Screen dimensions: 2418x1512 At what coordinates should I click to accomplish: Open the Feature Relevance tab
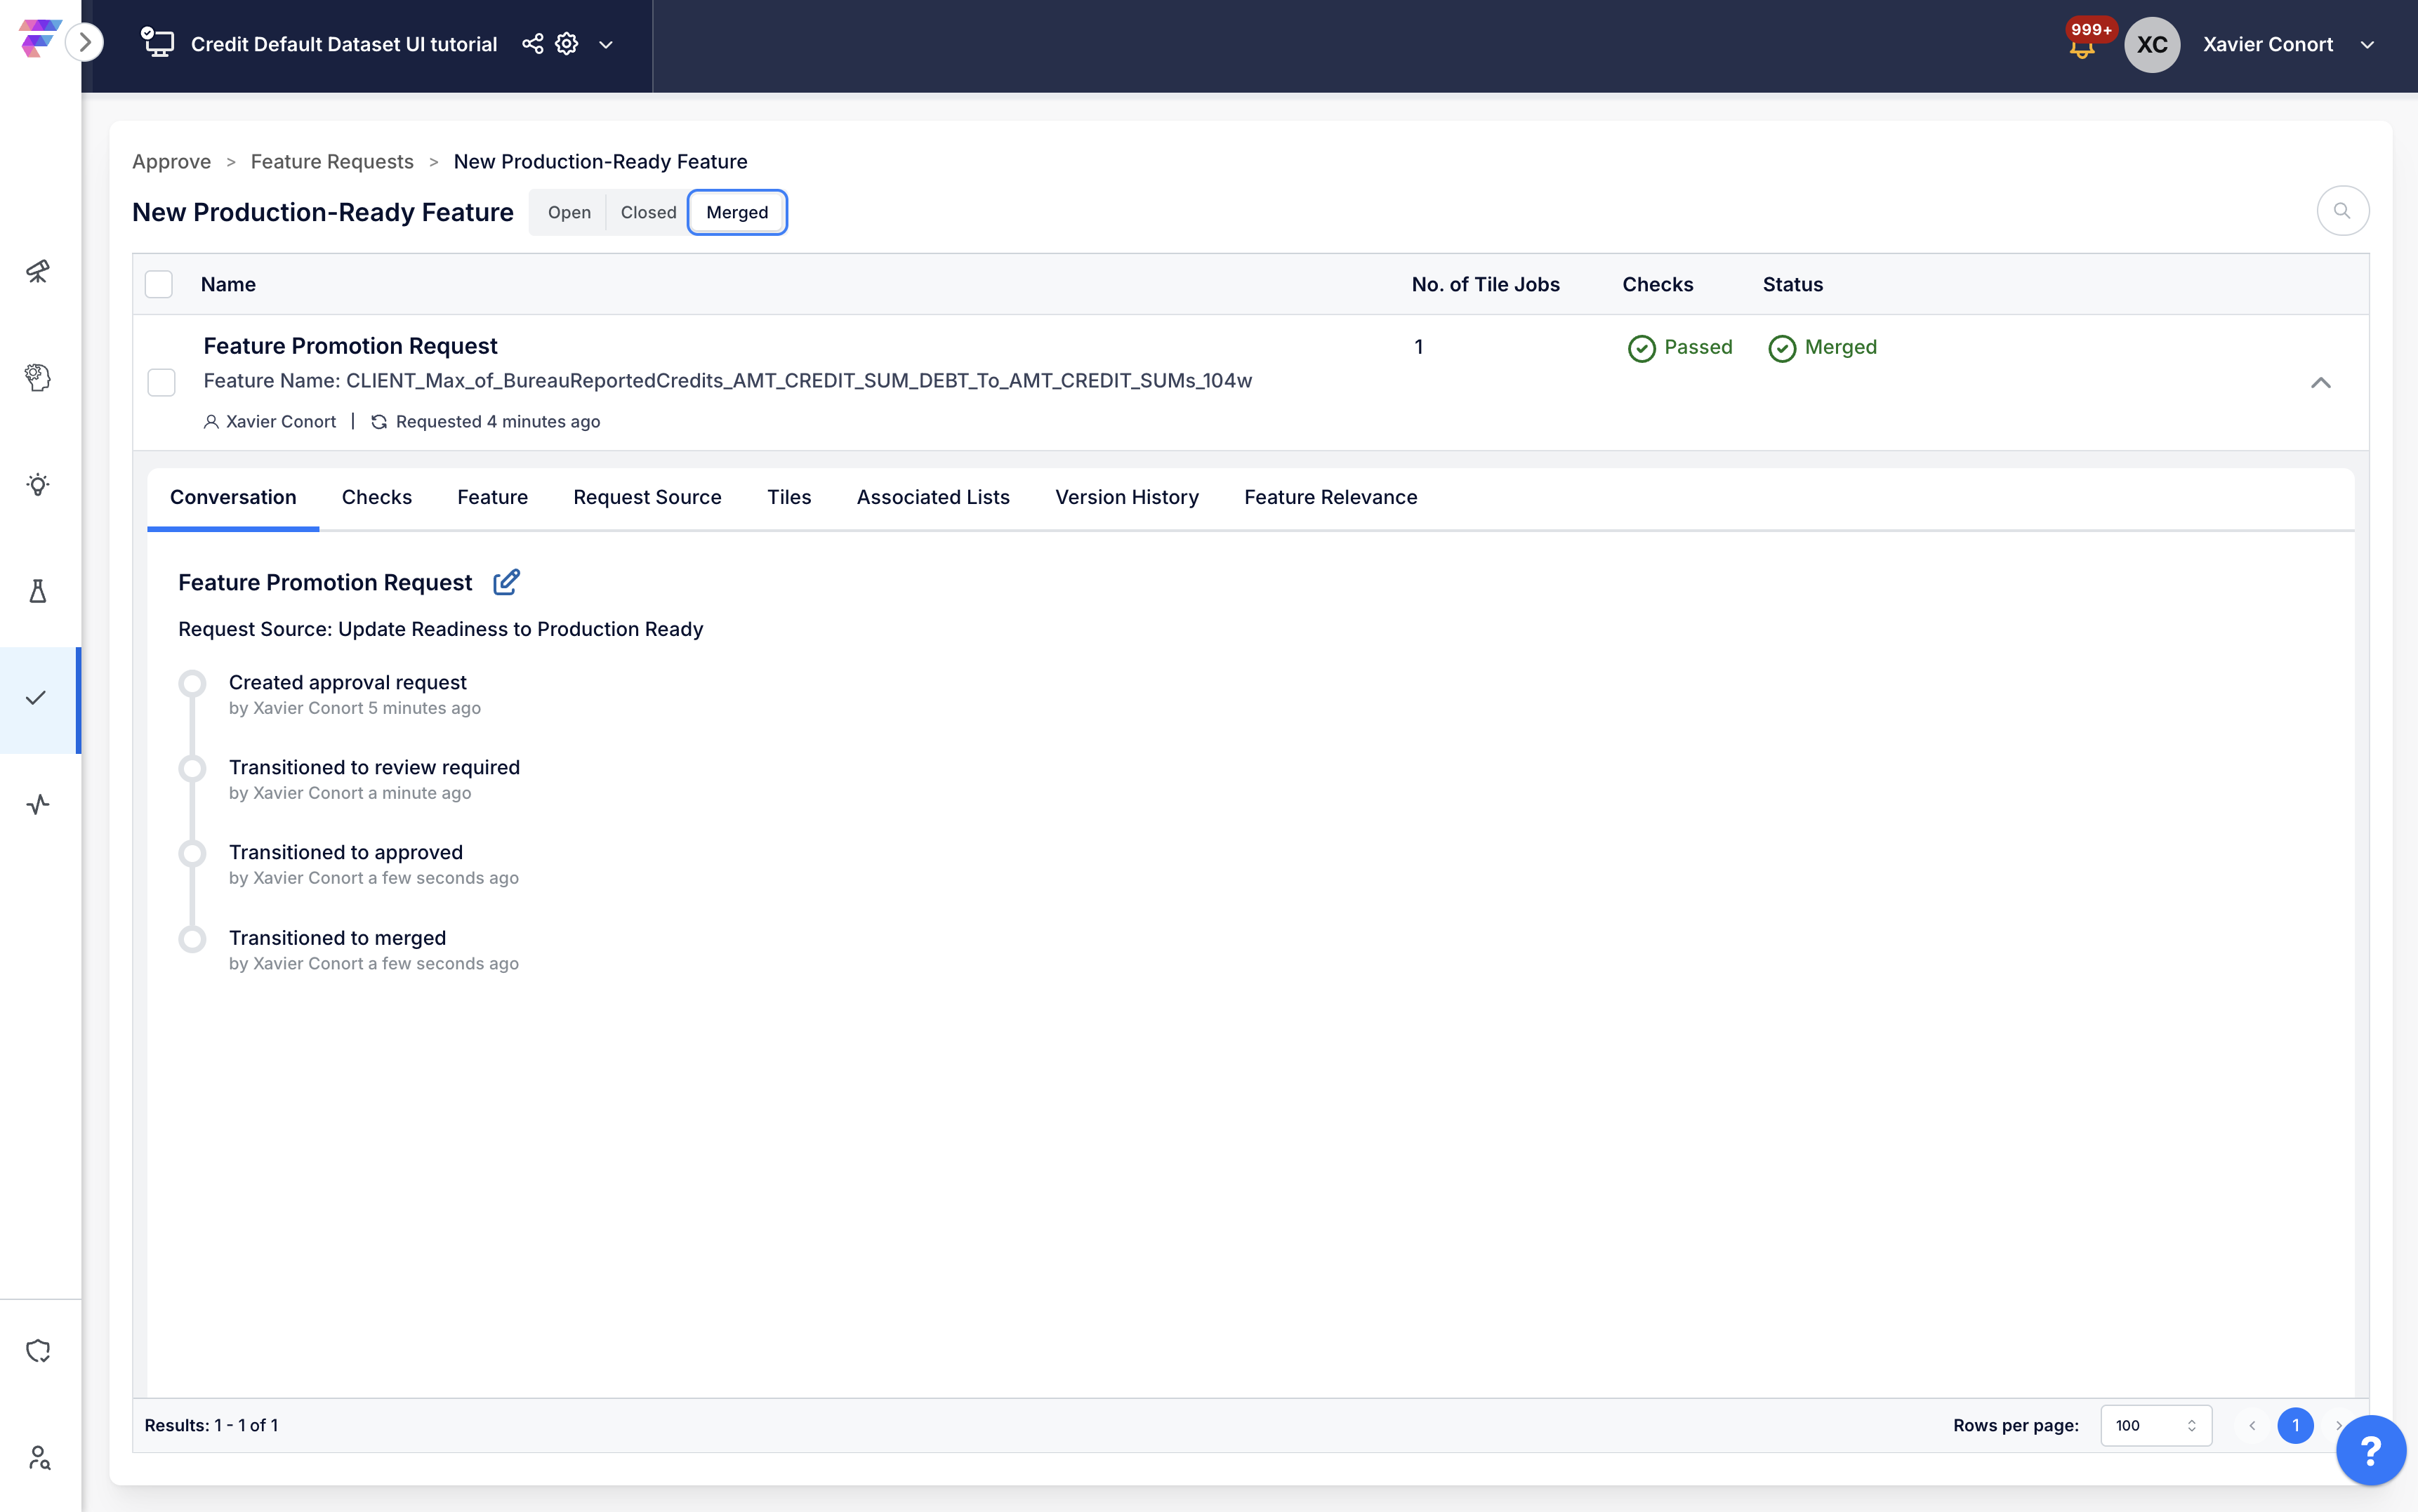[x=1330, y=497]
